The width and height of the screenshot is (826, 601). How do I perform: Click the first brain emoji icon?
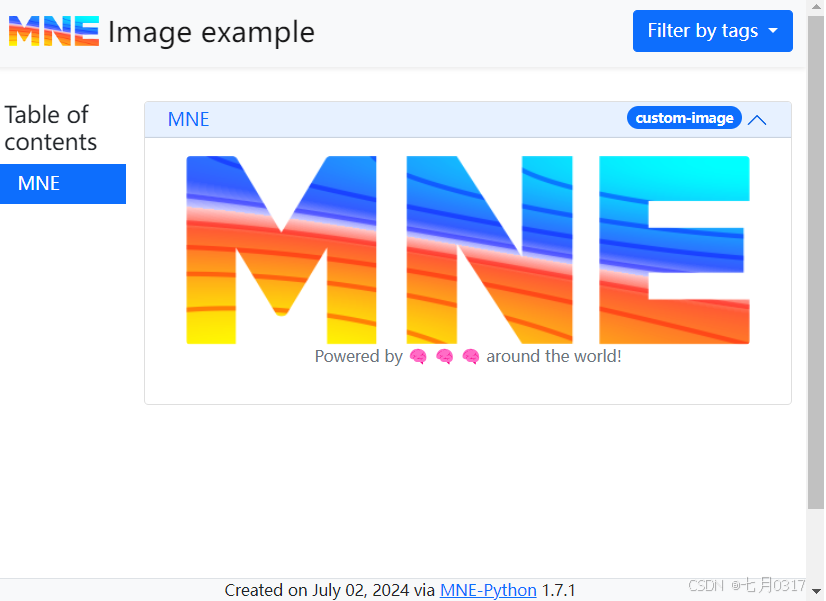[418, 356]
